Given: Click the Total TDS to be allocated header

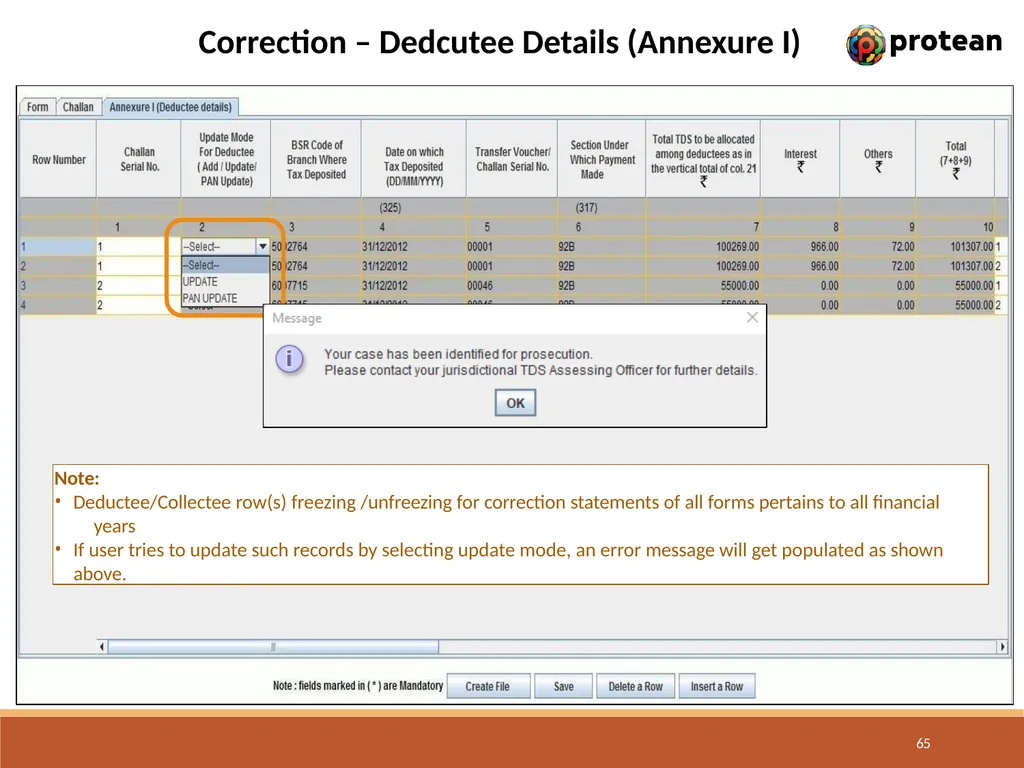Looking at the screenshot, I should [703, 159].
